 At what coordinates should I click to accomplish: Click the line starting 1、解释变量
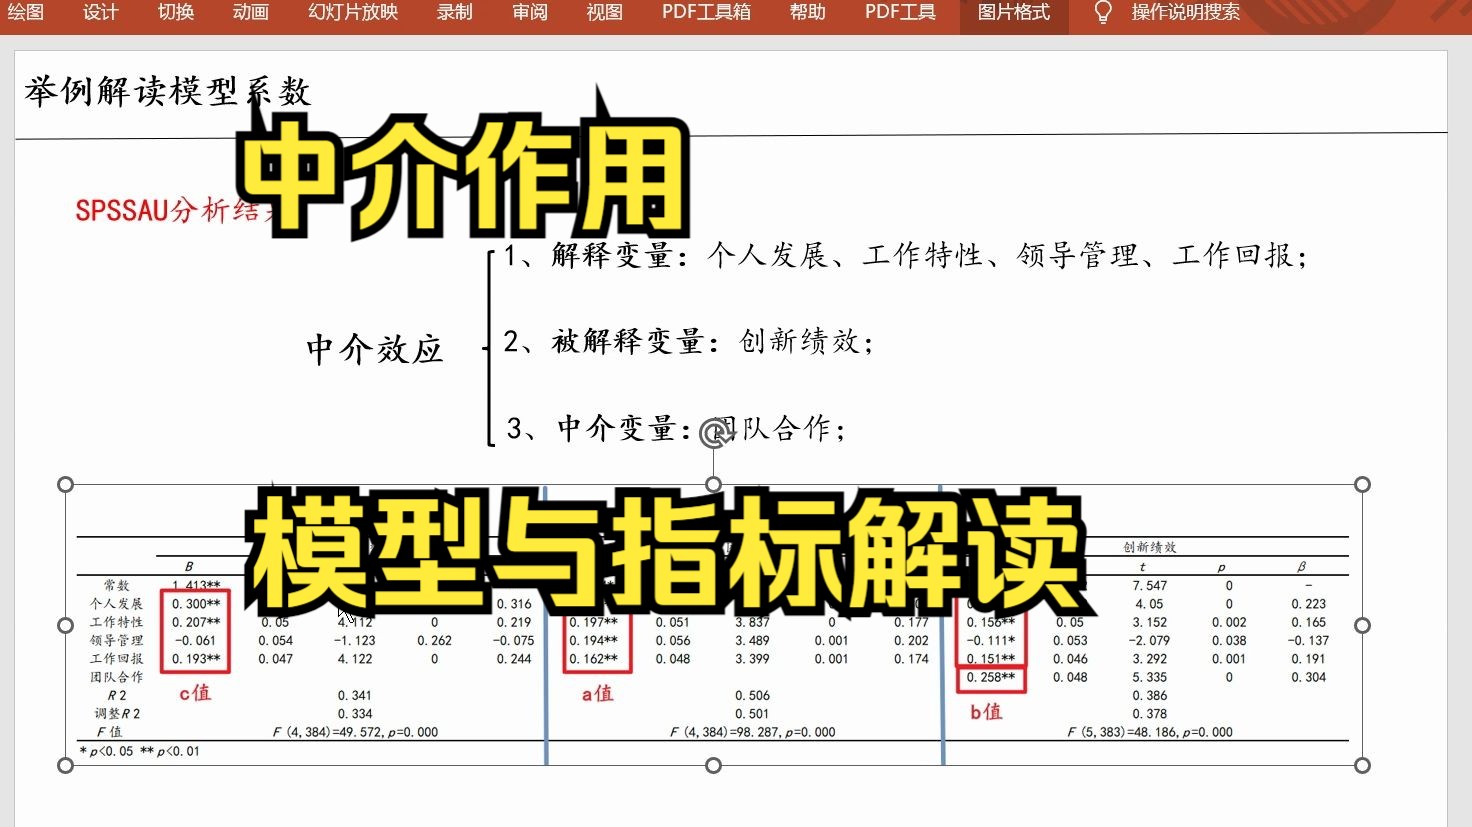[905, 256]
